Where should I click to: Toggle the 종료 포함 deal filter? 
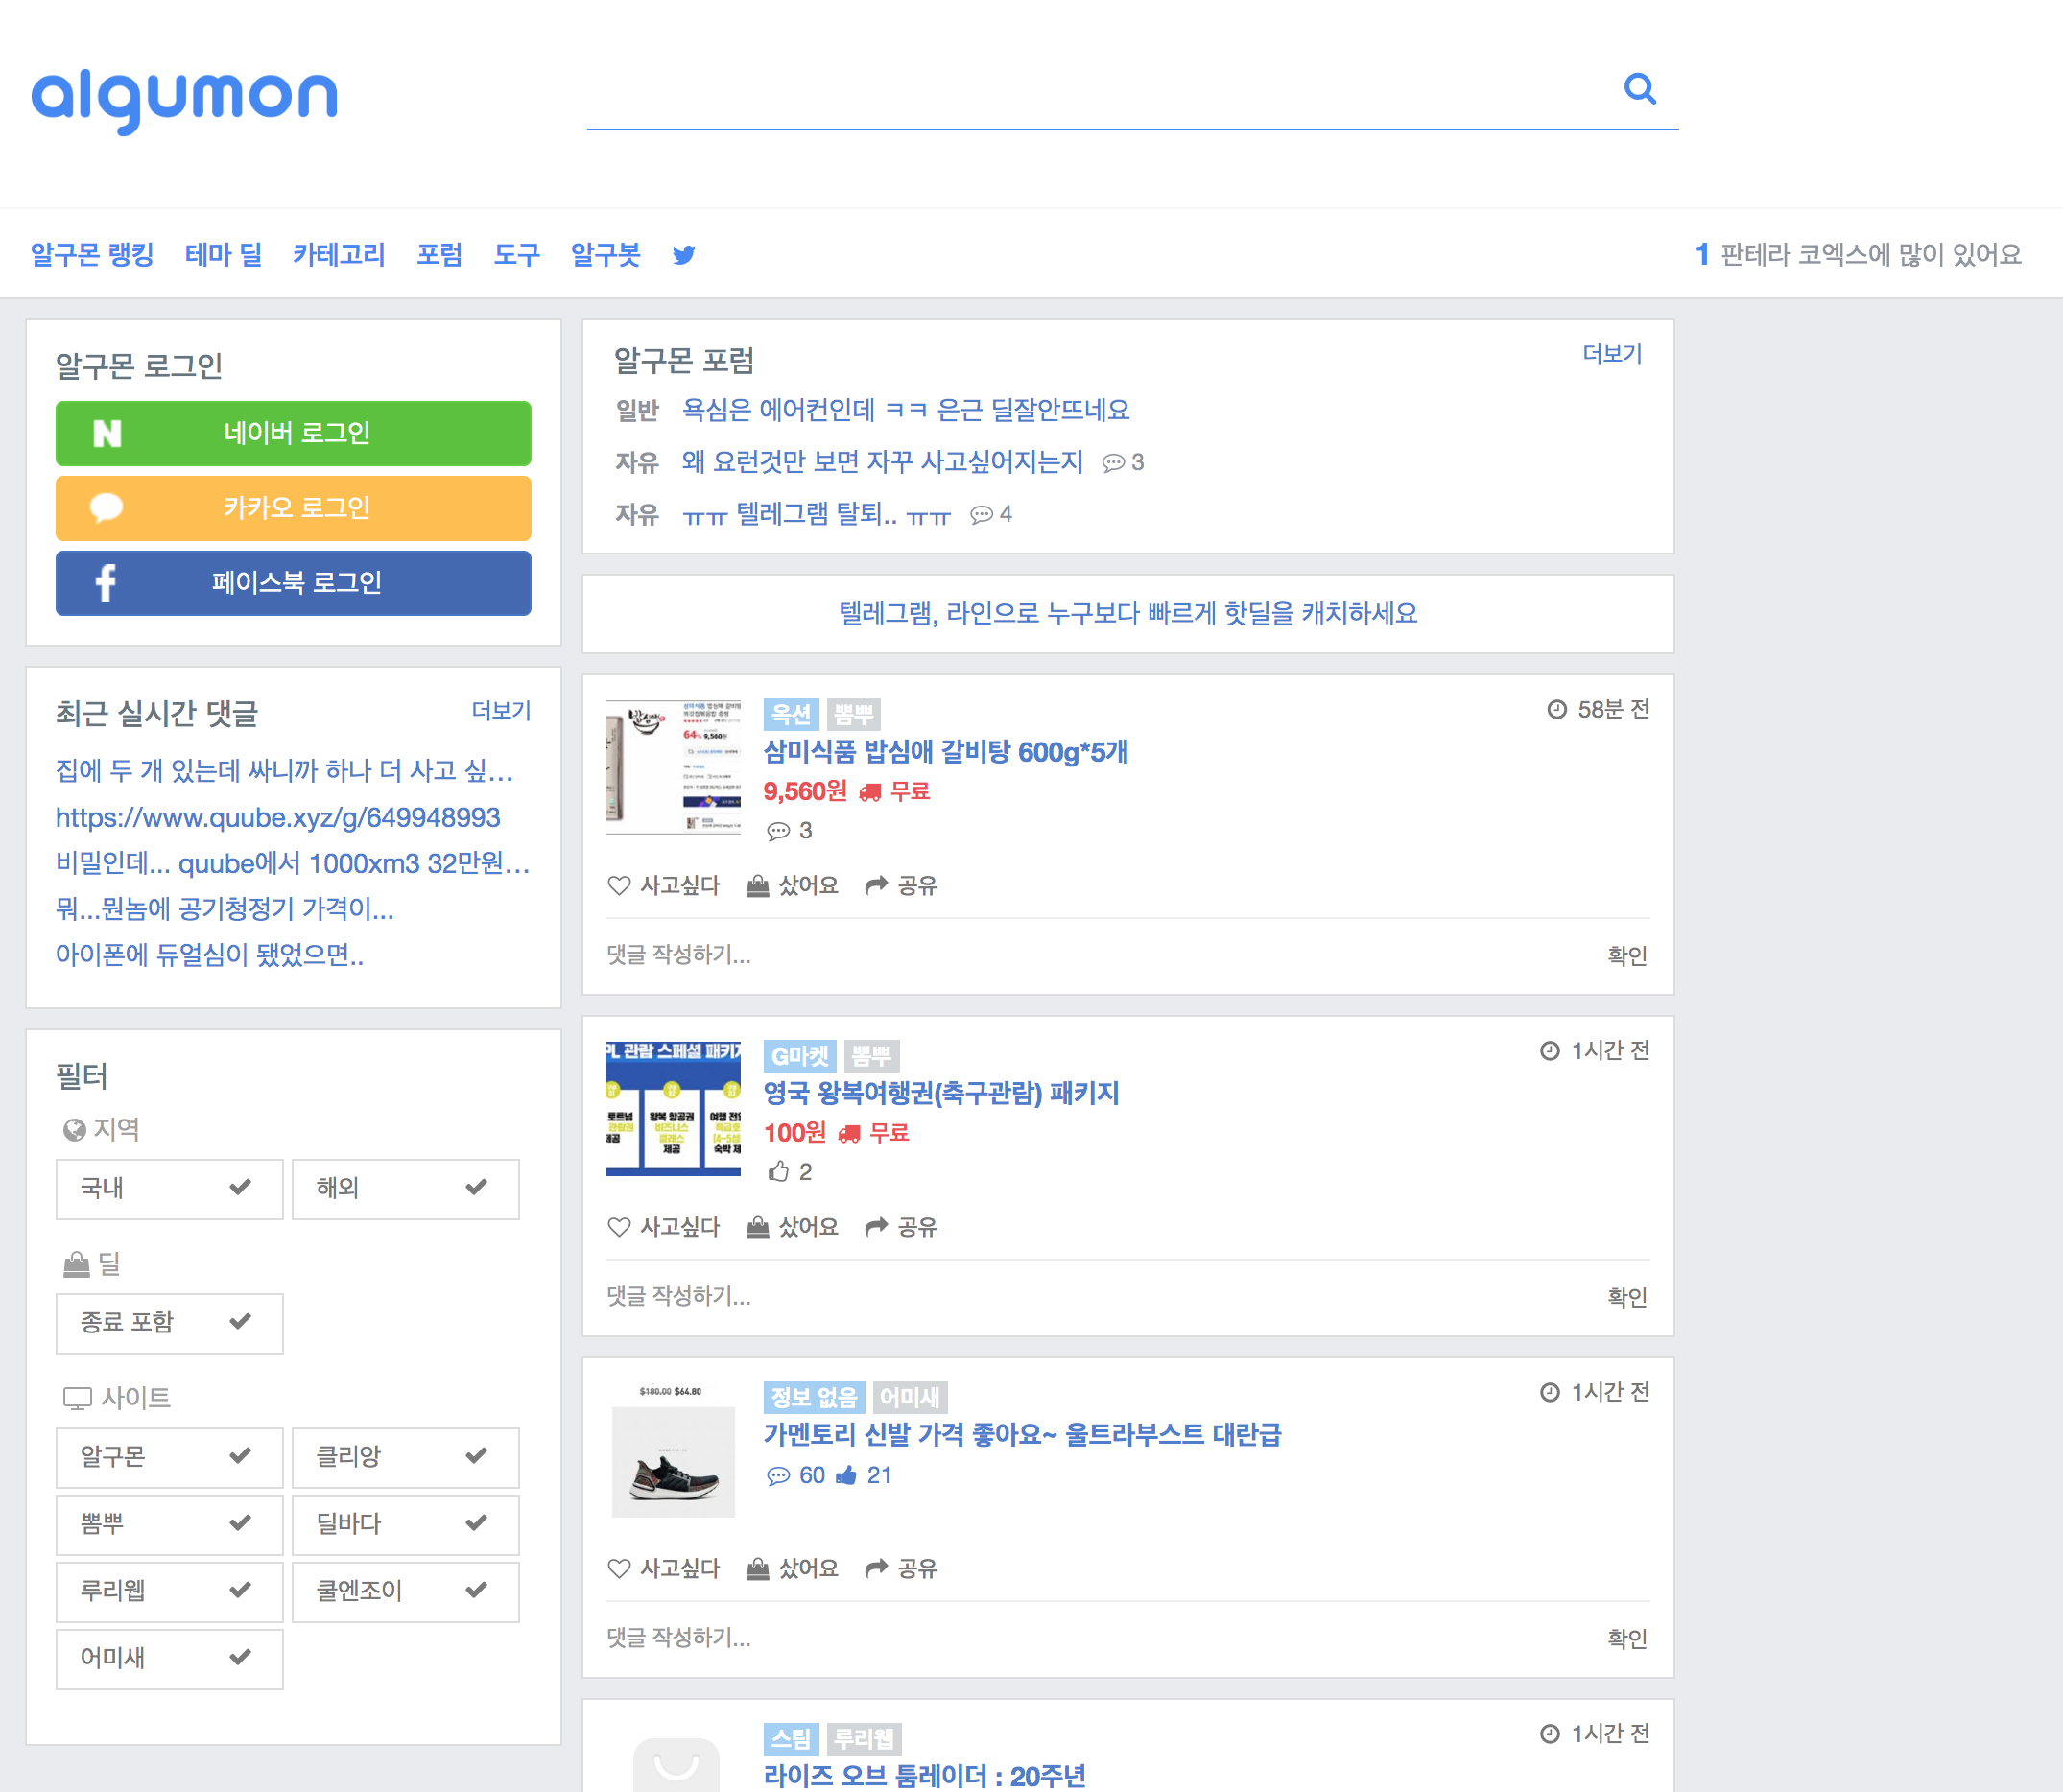169,1322
